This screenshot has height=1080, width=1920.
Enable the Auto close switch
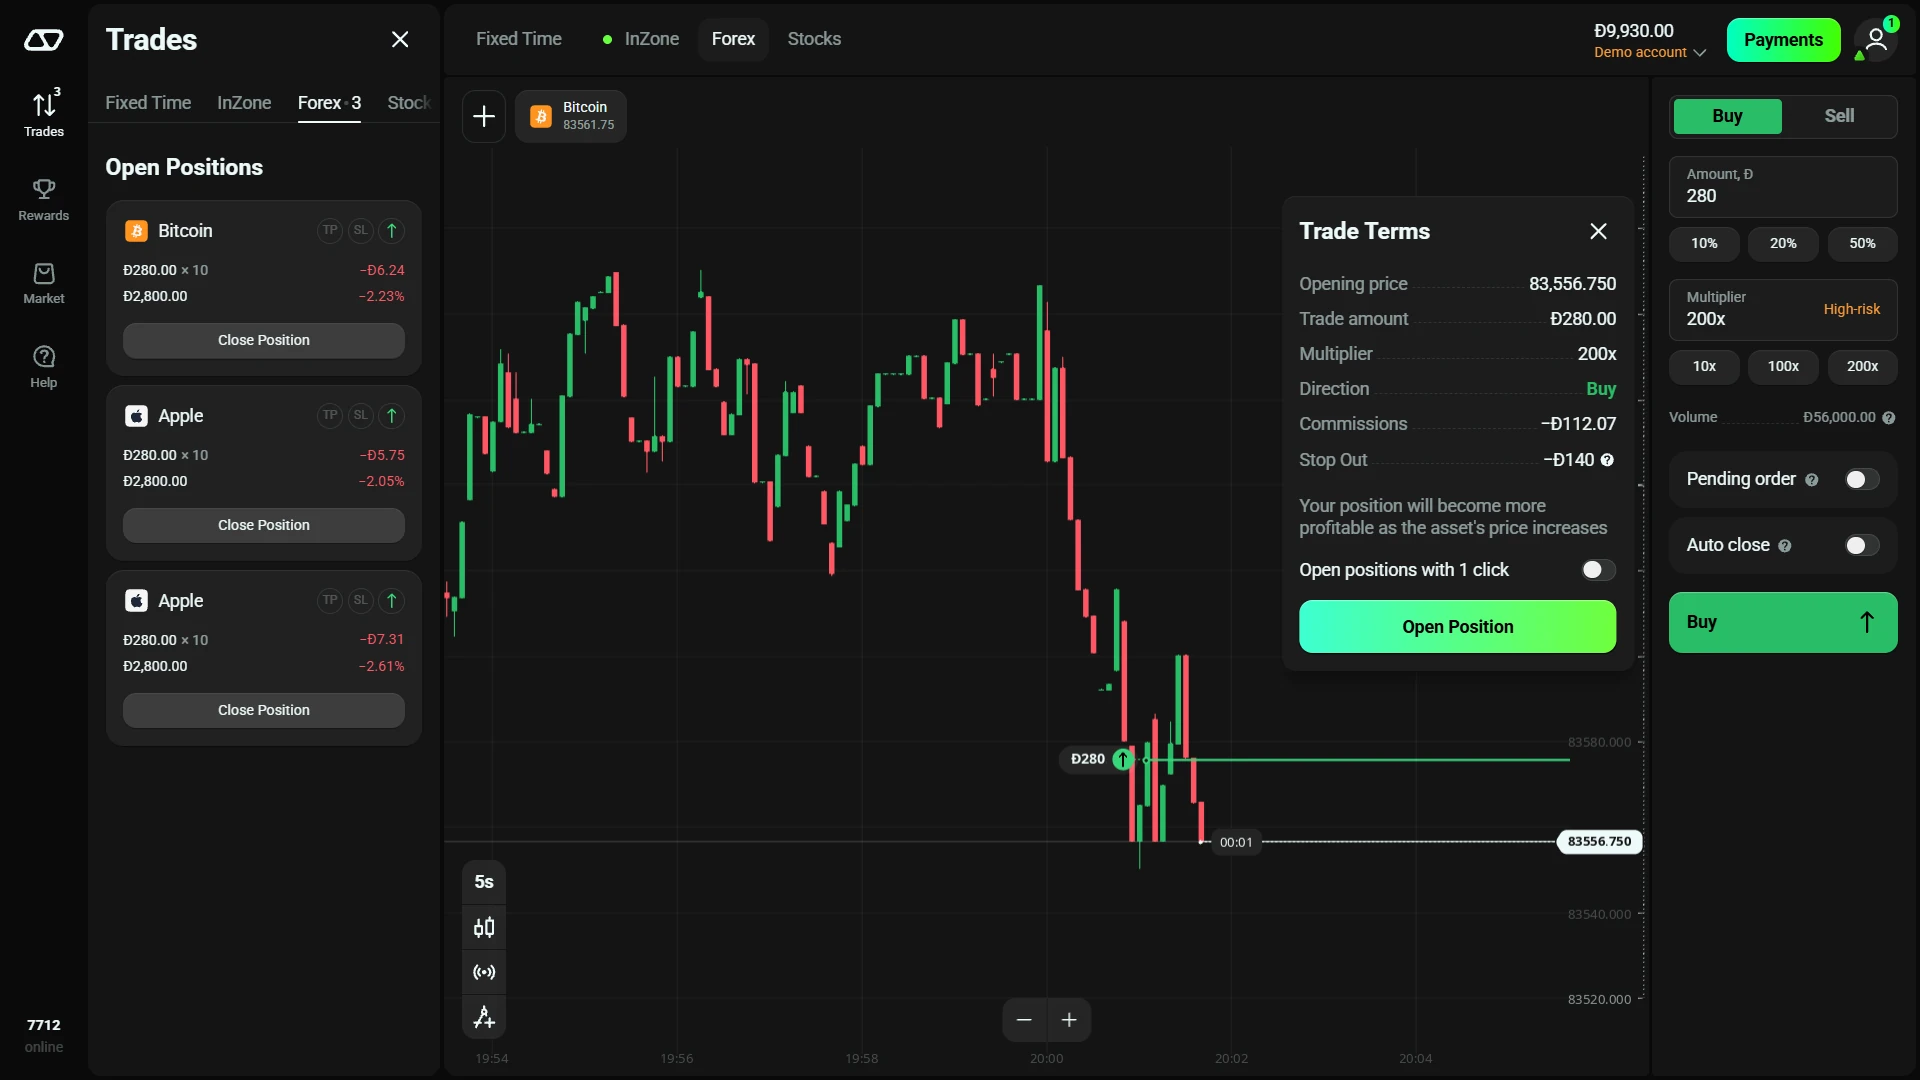point(1862,545)
